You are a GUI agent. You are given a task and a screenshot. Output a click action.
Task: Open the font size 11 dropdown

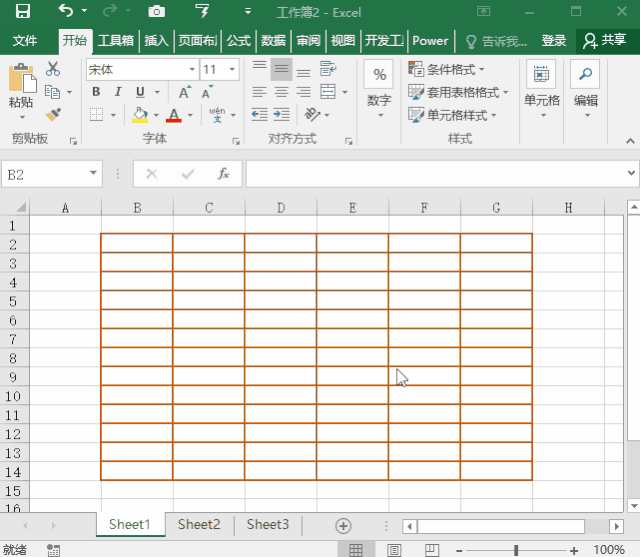pyautogui.click(x=232, y=69)
